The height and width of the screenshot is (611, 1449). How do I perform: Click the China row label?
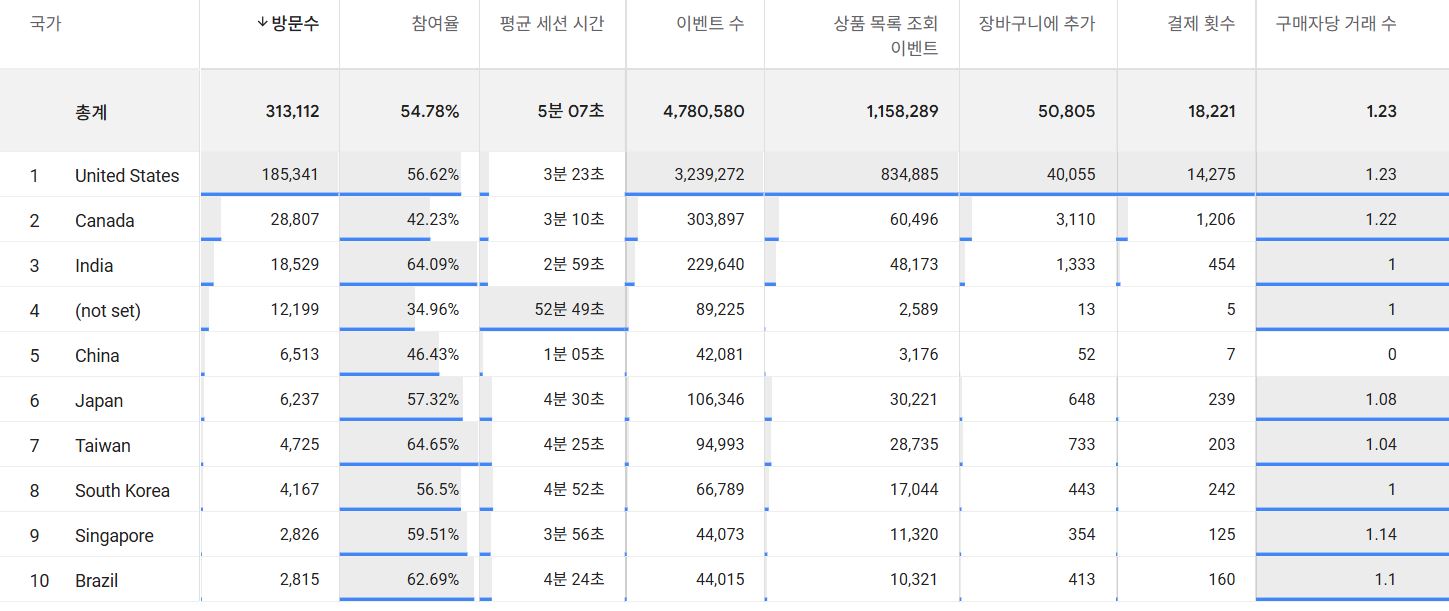coord(97,355)
